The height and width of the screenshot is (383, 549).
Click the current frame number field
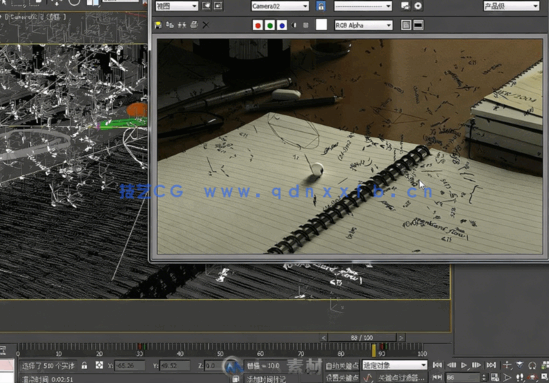pyautogui.click(x=463, y=378)
